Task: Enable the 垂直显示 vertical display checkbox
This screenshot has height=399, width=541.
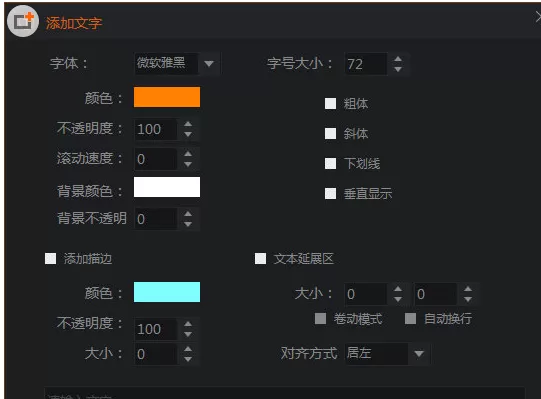Action: point(331,193)
